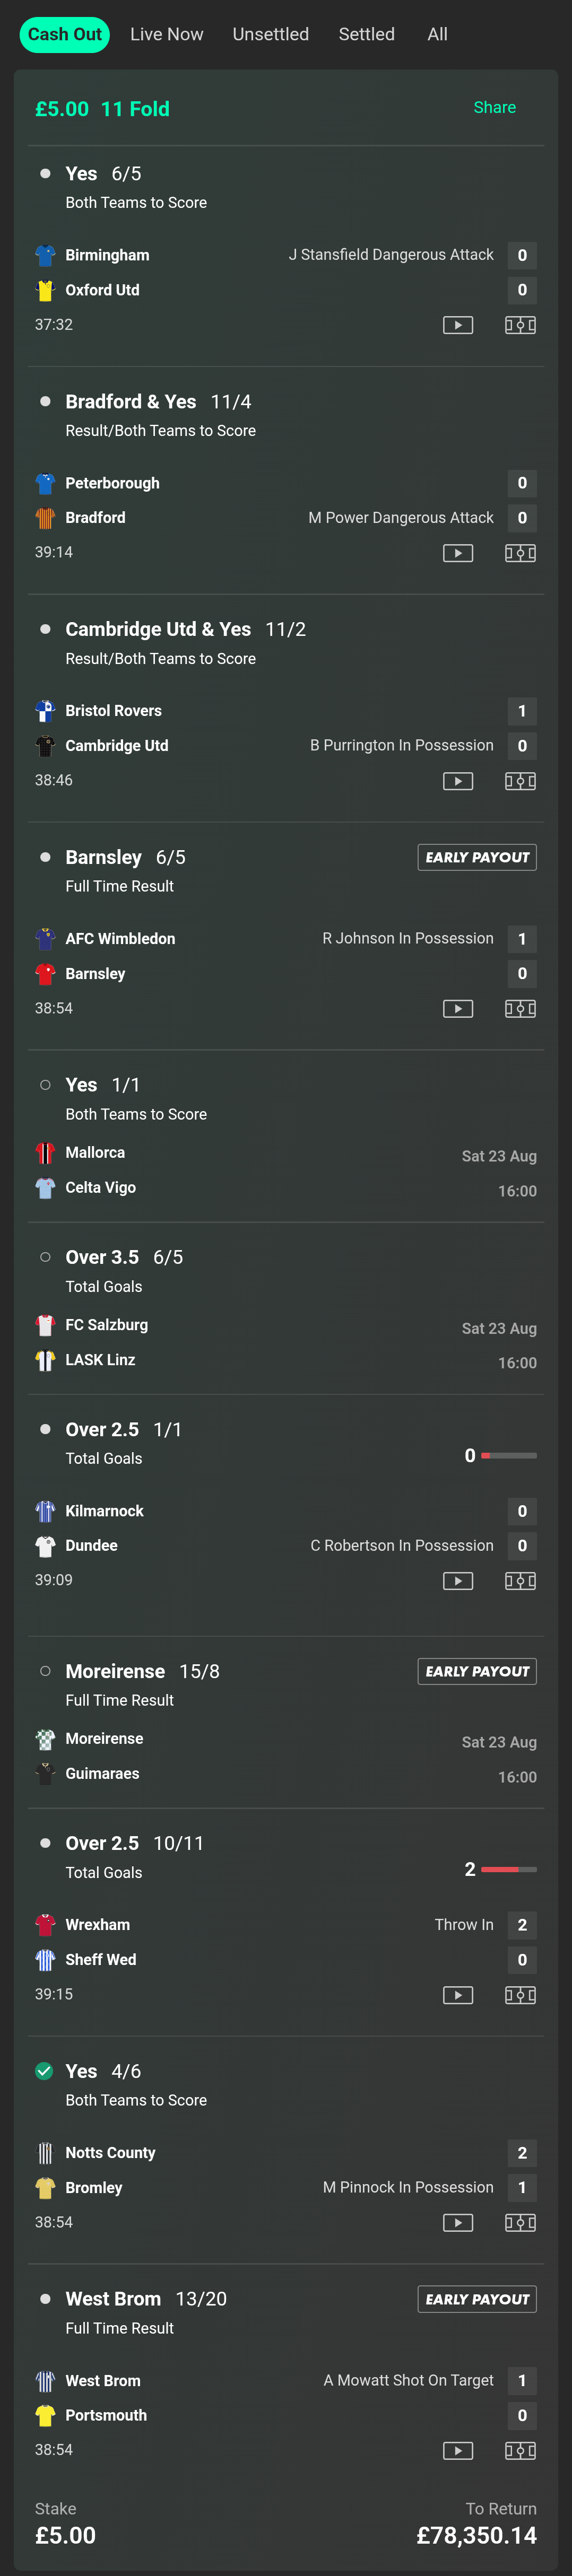Screen dimensions: 572x2576
Task: Open the Unsettled bets tab
Action: [x=270, y=34]
